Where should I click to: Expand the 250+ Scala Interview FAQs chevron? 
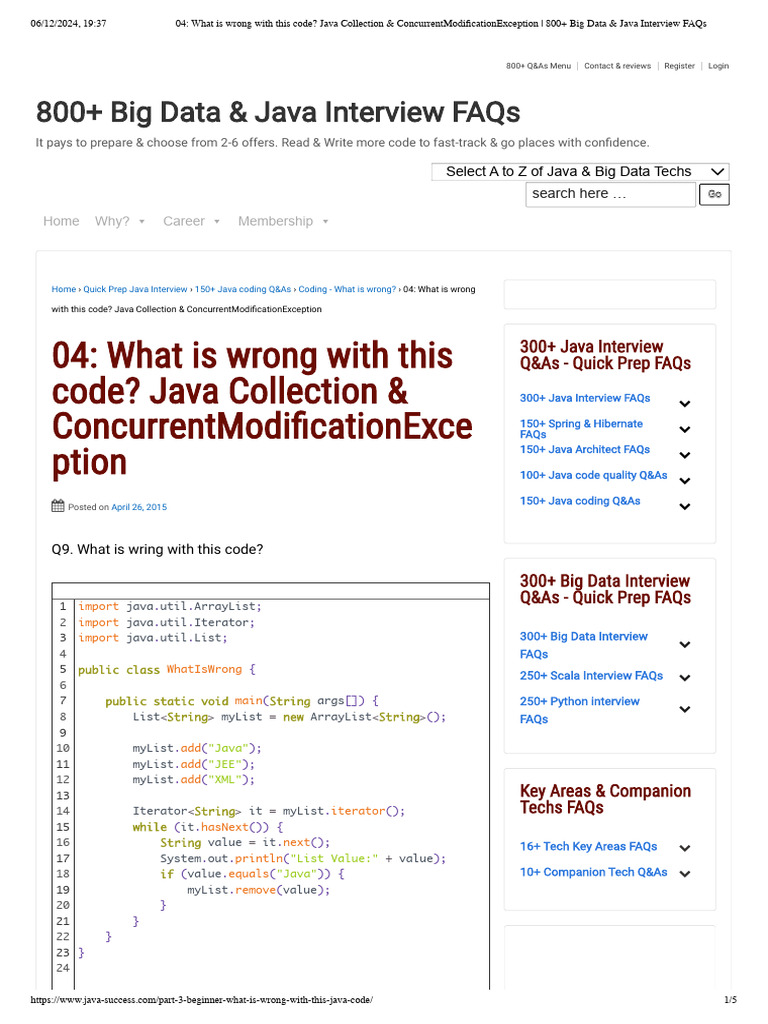(685, 677)
